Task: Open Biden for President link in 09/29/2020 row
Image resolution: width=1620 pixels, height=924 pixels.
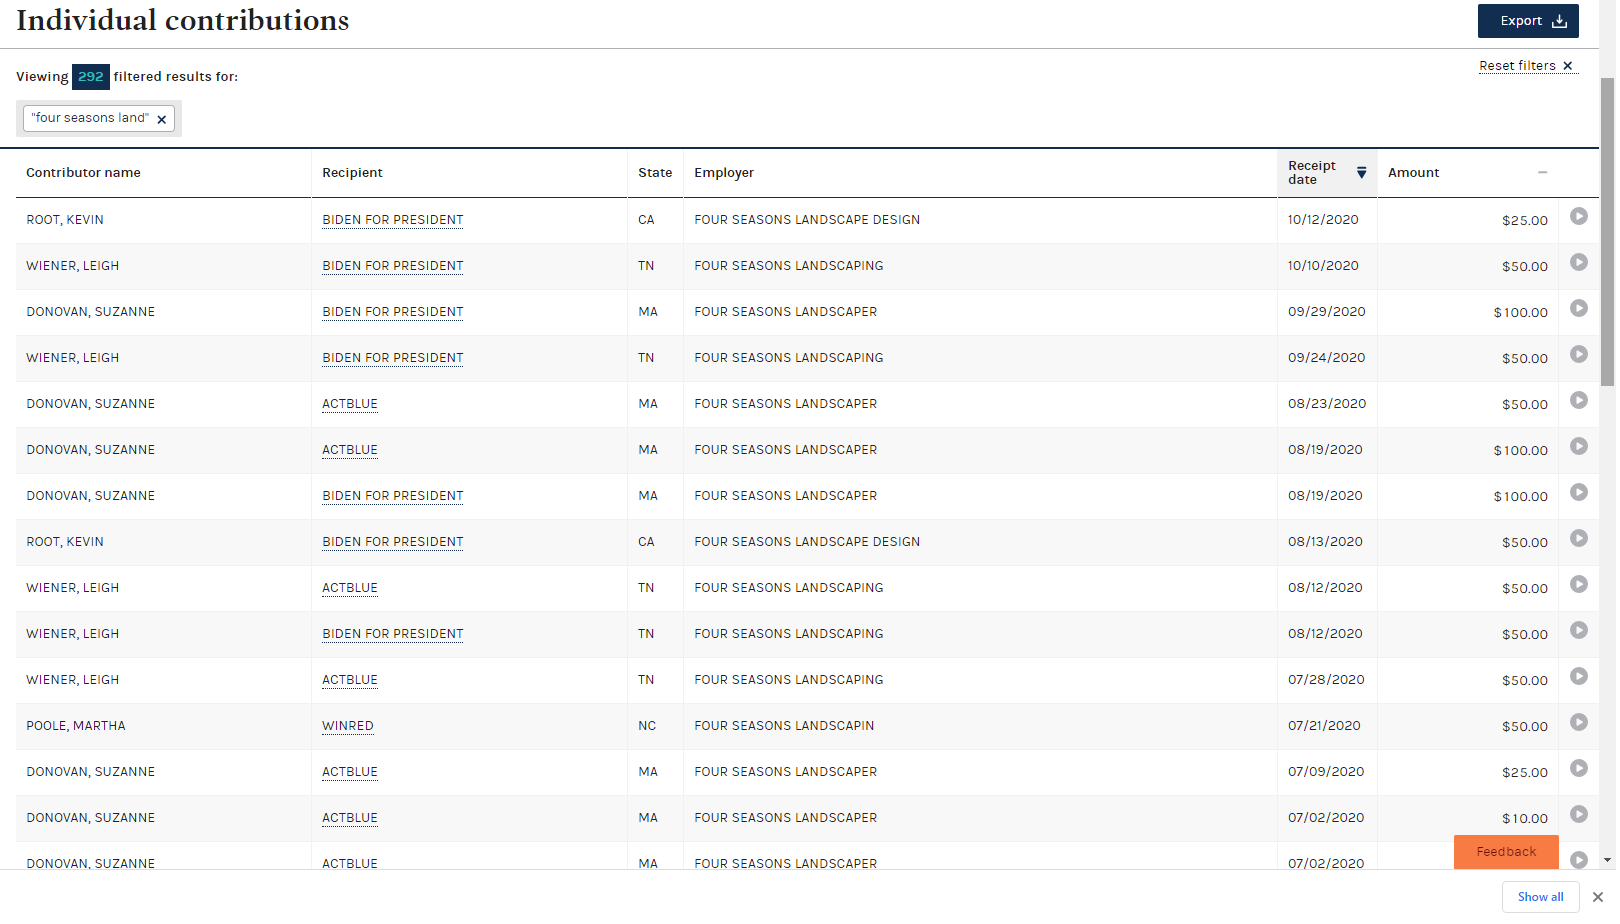Action: 393,312
